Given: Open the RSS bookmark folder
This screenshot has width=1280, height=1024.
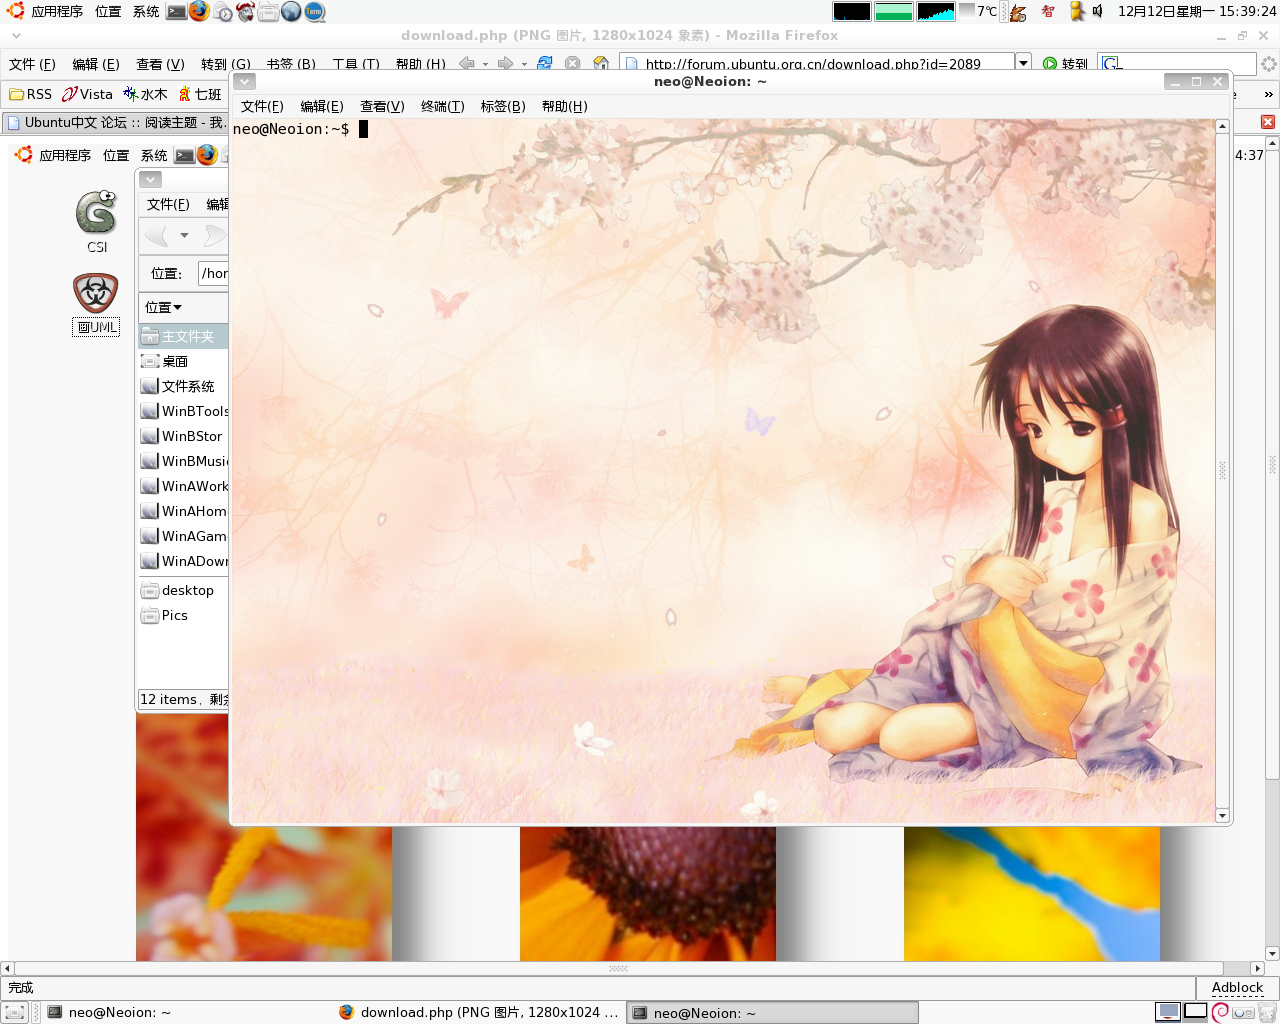Looking at the screenshot, I should tap(30, 94).
